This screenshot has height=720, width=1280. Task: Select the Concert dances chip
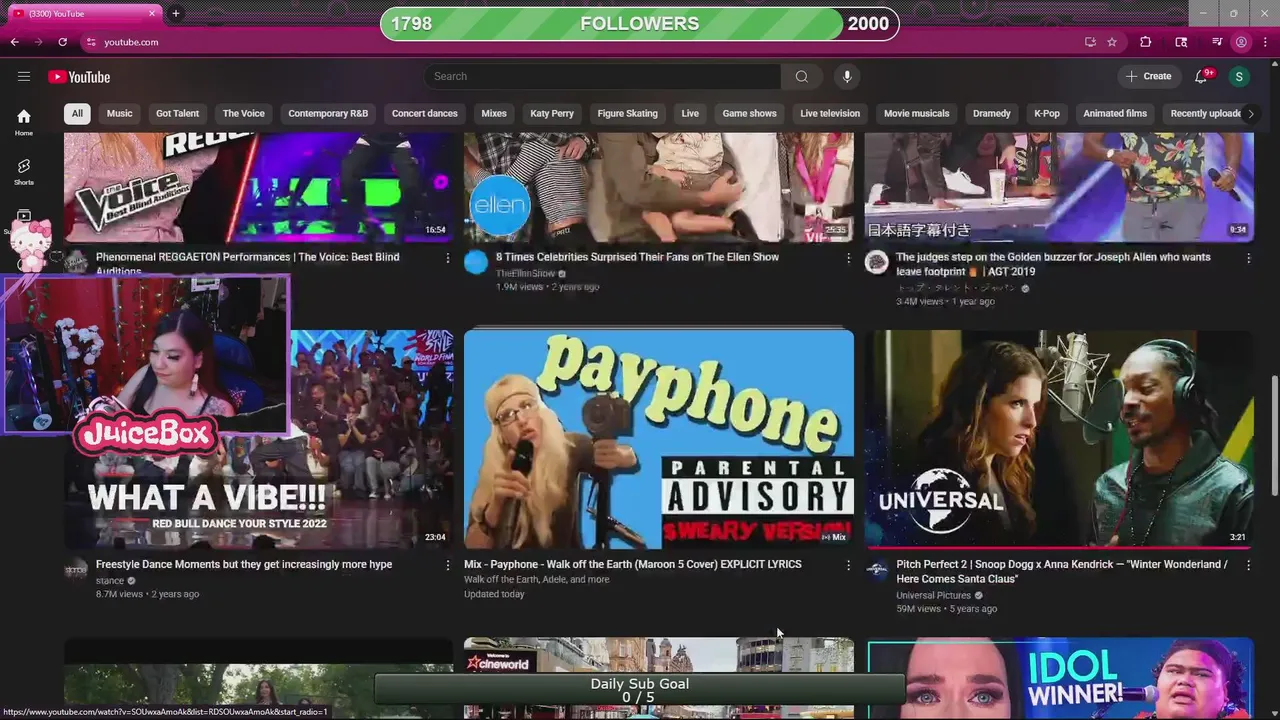pos(425,113)
